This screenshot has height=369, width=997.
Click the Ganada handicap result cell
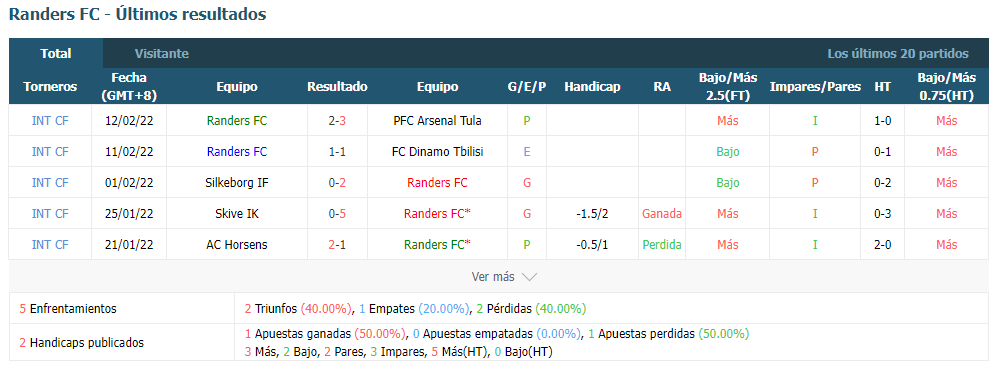[x=662, y=214]
